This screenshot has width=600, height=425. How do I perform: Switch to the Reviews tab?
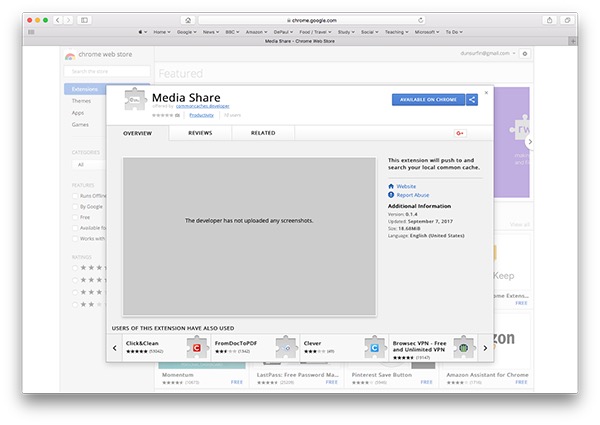[200, 133]
